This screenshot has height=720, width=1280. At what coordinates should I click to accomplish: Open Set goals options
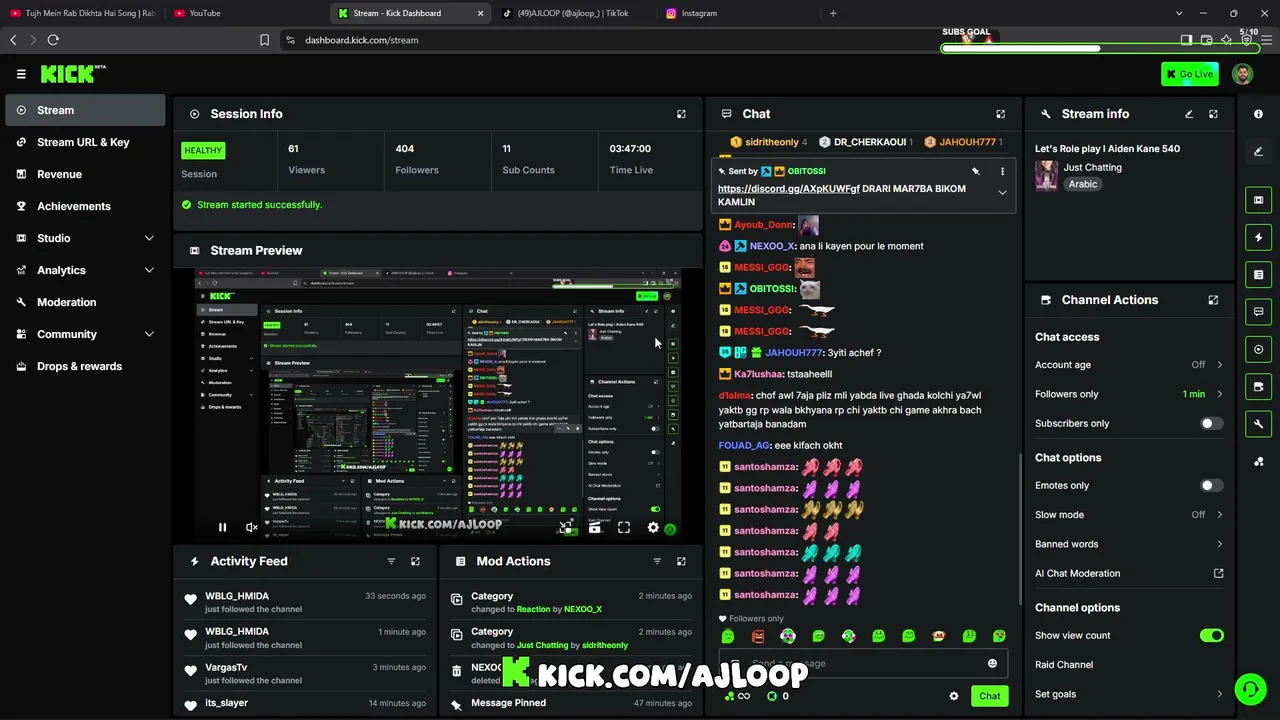[1129, 694]
